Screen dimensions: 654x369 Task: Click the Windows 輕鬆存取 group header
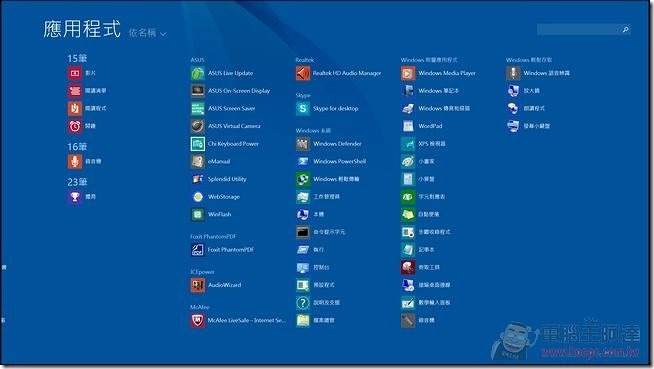[x=529, y=60]
